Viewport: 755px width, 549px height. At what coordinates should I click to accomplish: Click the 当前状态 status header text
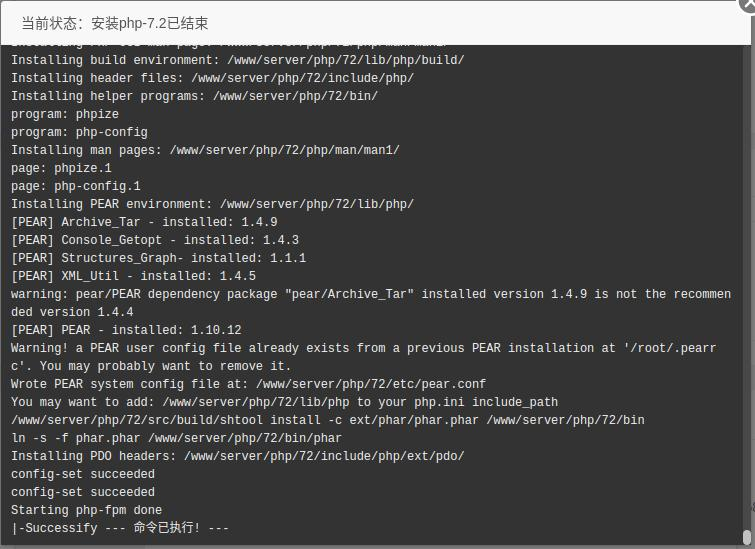click(115, 23)
